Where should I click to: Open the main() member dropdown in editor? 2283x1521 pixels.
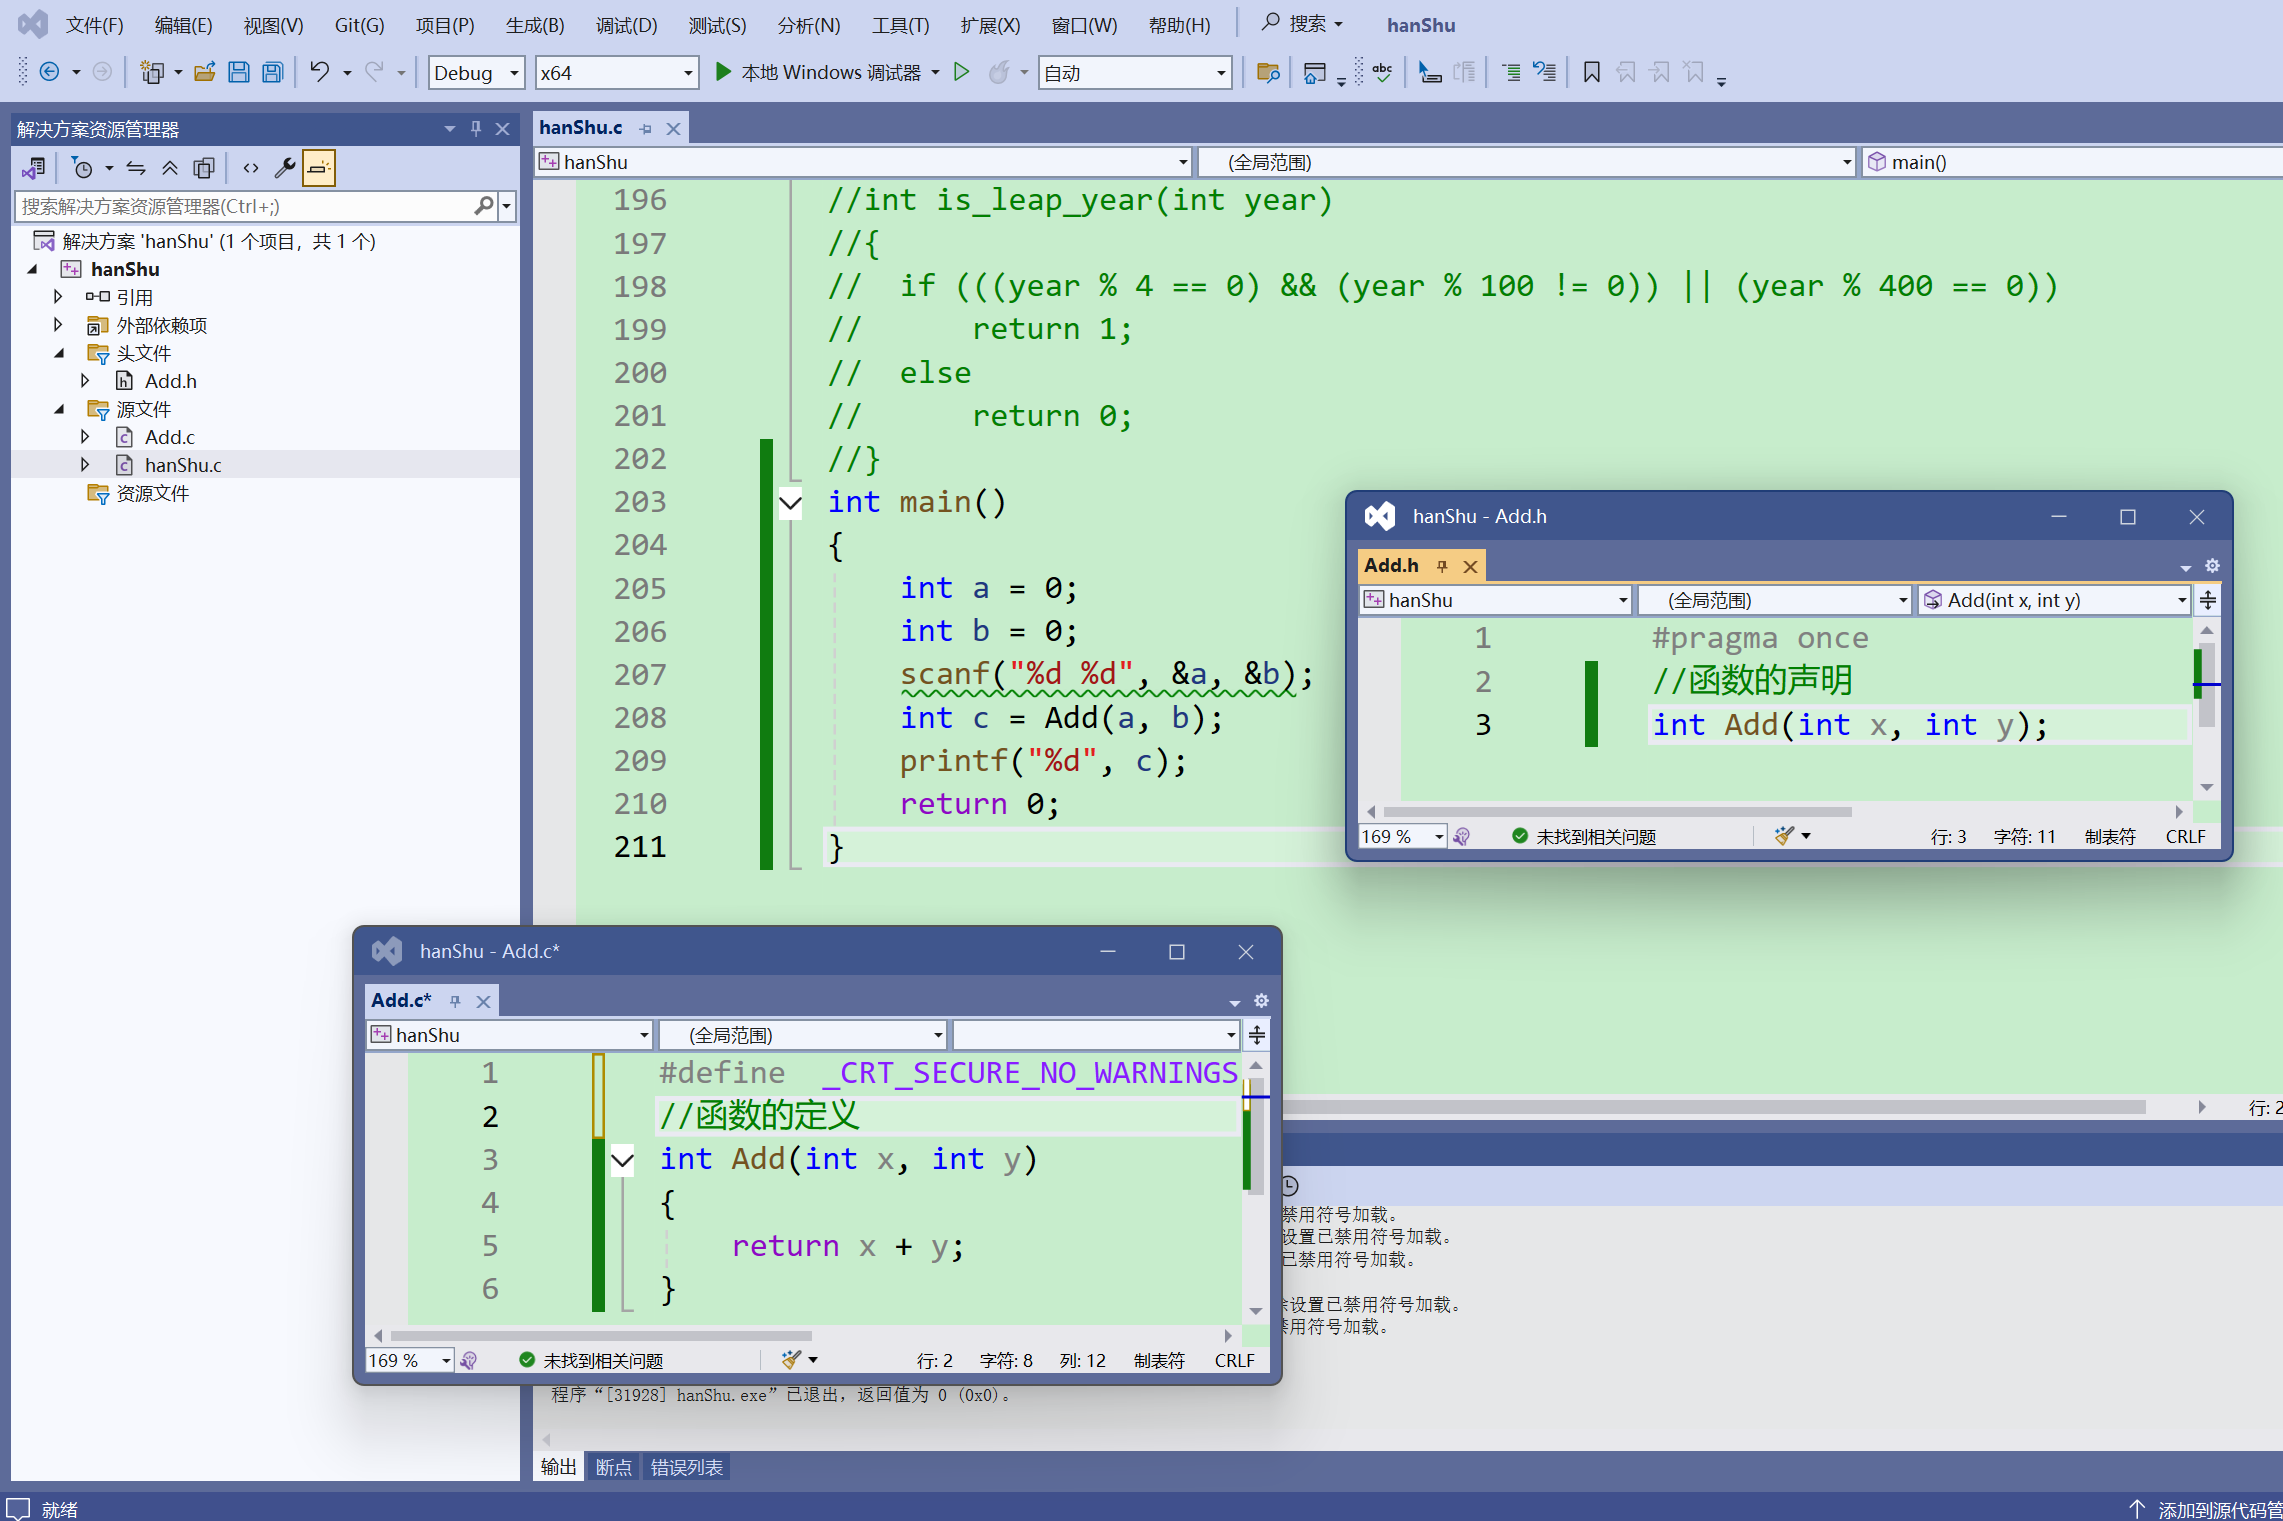[2070, 162]
